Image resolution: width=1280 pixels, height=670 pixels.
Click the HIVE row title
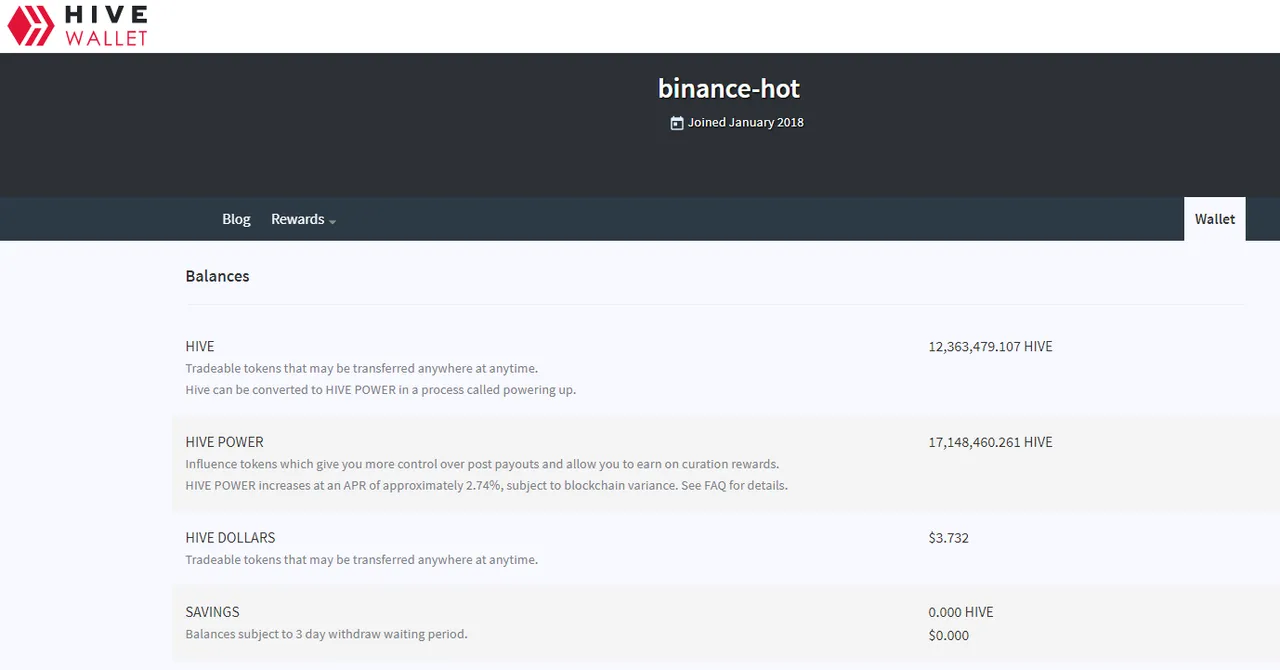[x=200, y=347]
